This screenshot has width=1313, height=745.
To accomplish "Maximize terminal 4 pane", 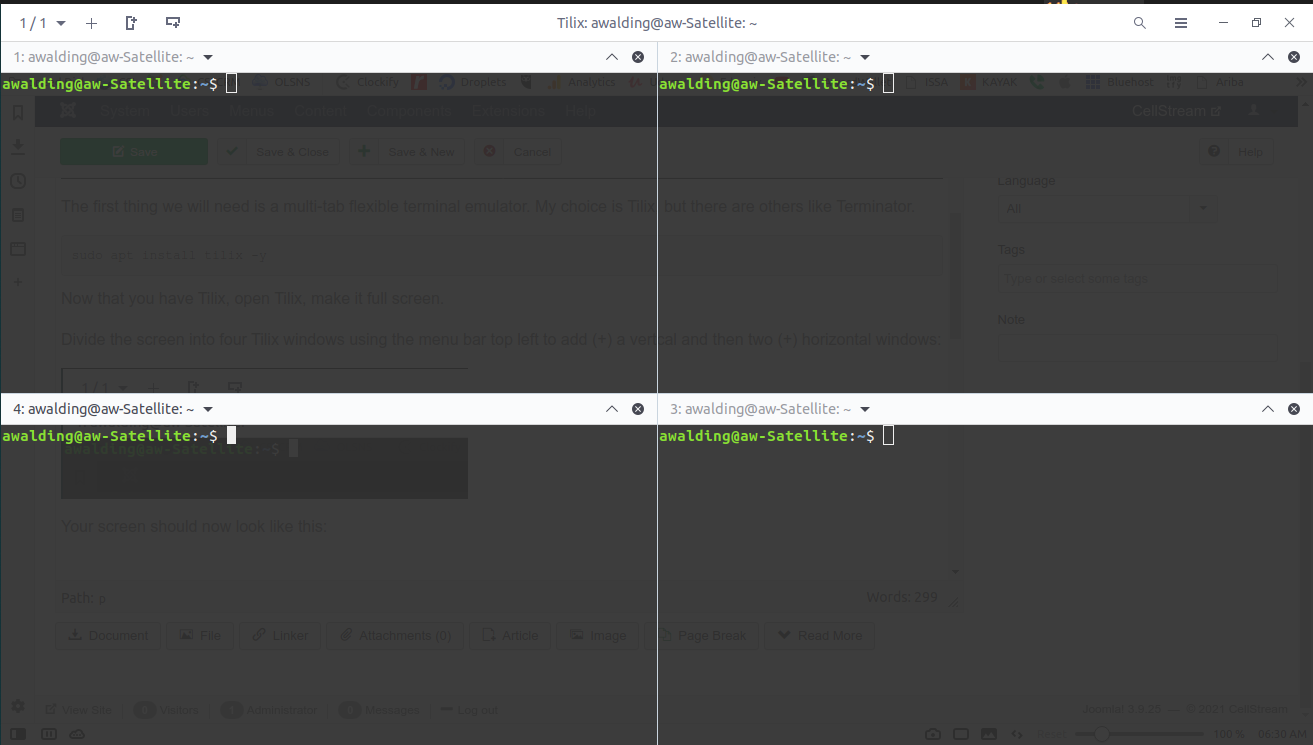I will (x=612, y=409).
